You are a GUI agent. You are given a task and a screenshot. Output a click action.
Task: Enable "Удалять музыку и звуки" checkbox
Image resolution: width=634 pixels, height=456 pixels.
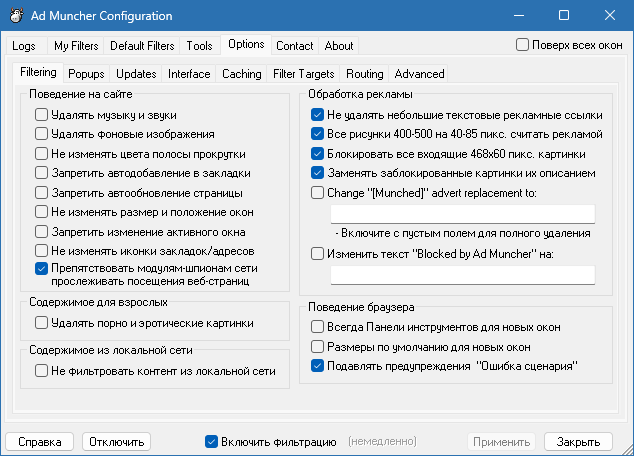pyautogui.click(x=41, y=115)
